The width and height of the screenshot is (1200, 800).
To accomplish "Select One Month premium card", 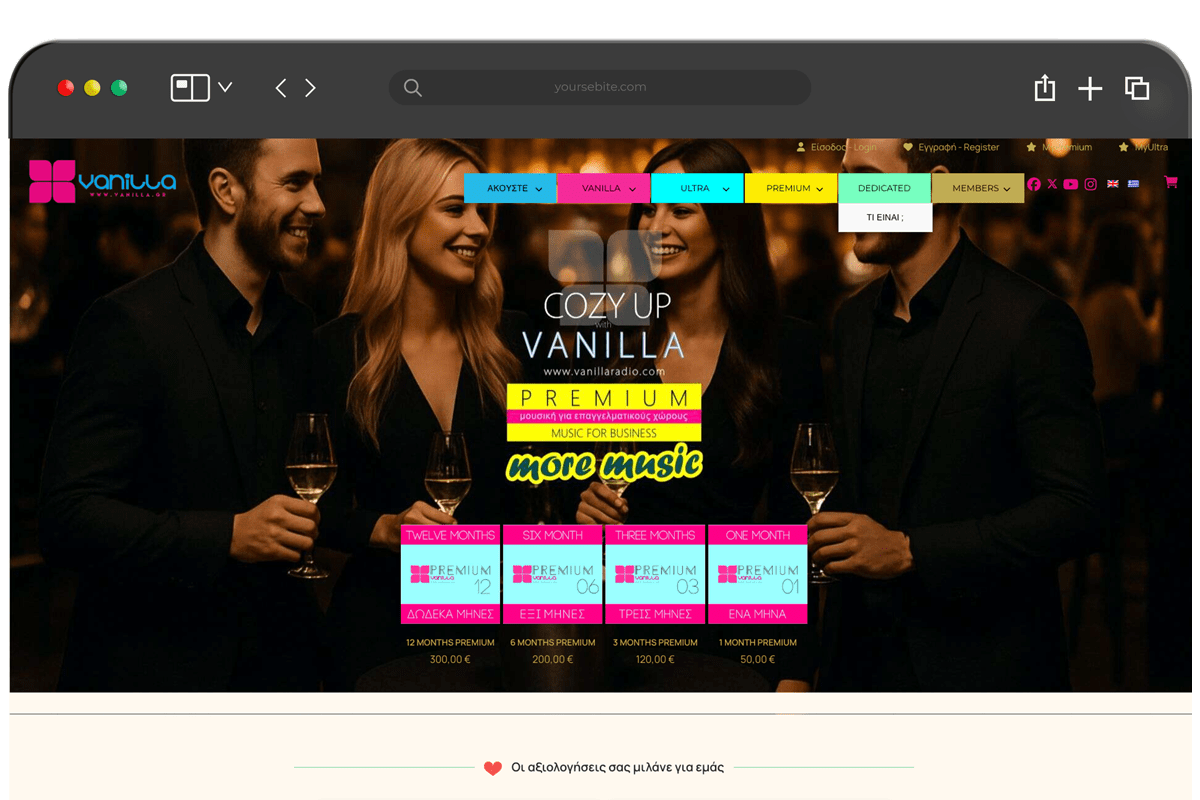I will [757, 575].
